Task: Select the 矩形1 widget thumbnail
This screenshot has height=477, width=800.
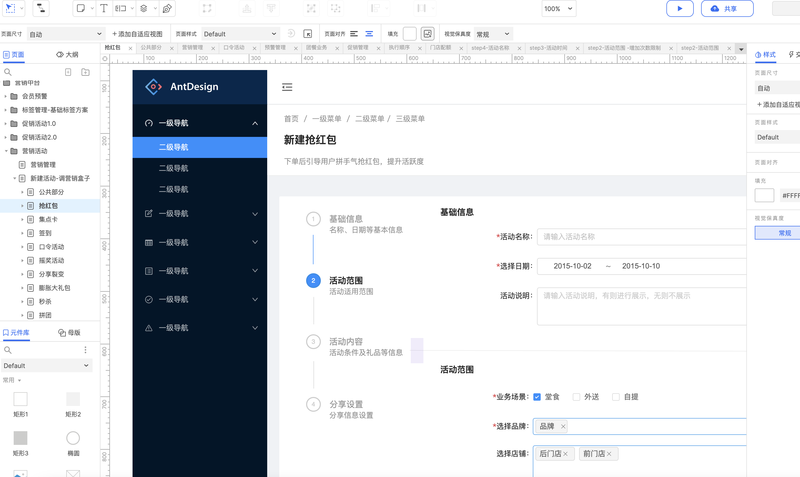Action: [20, 399]
